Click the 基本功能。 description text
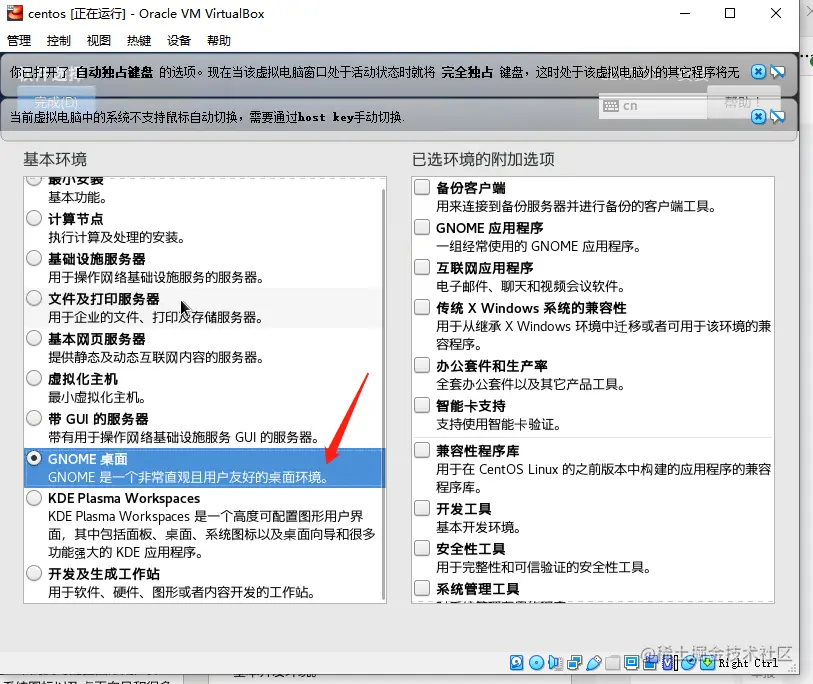The width and height of the screenshot is (813, 684). pos(78,198)
